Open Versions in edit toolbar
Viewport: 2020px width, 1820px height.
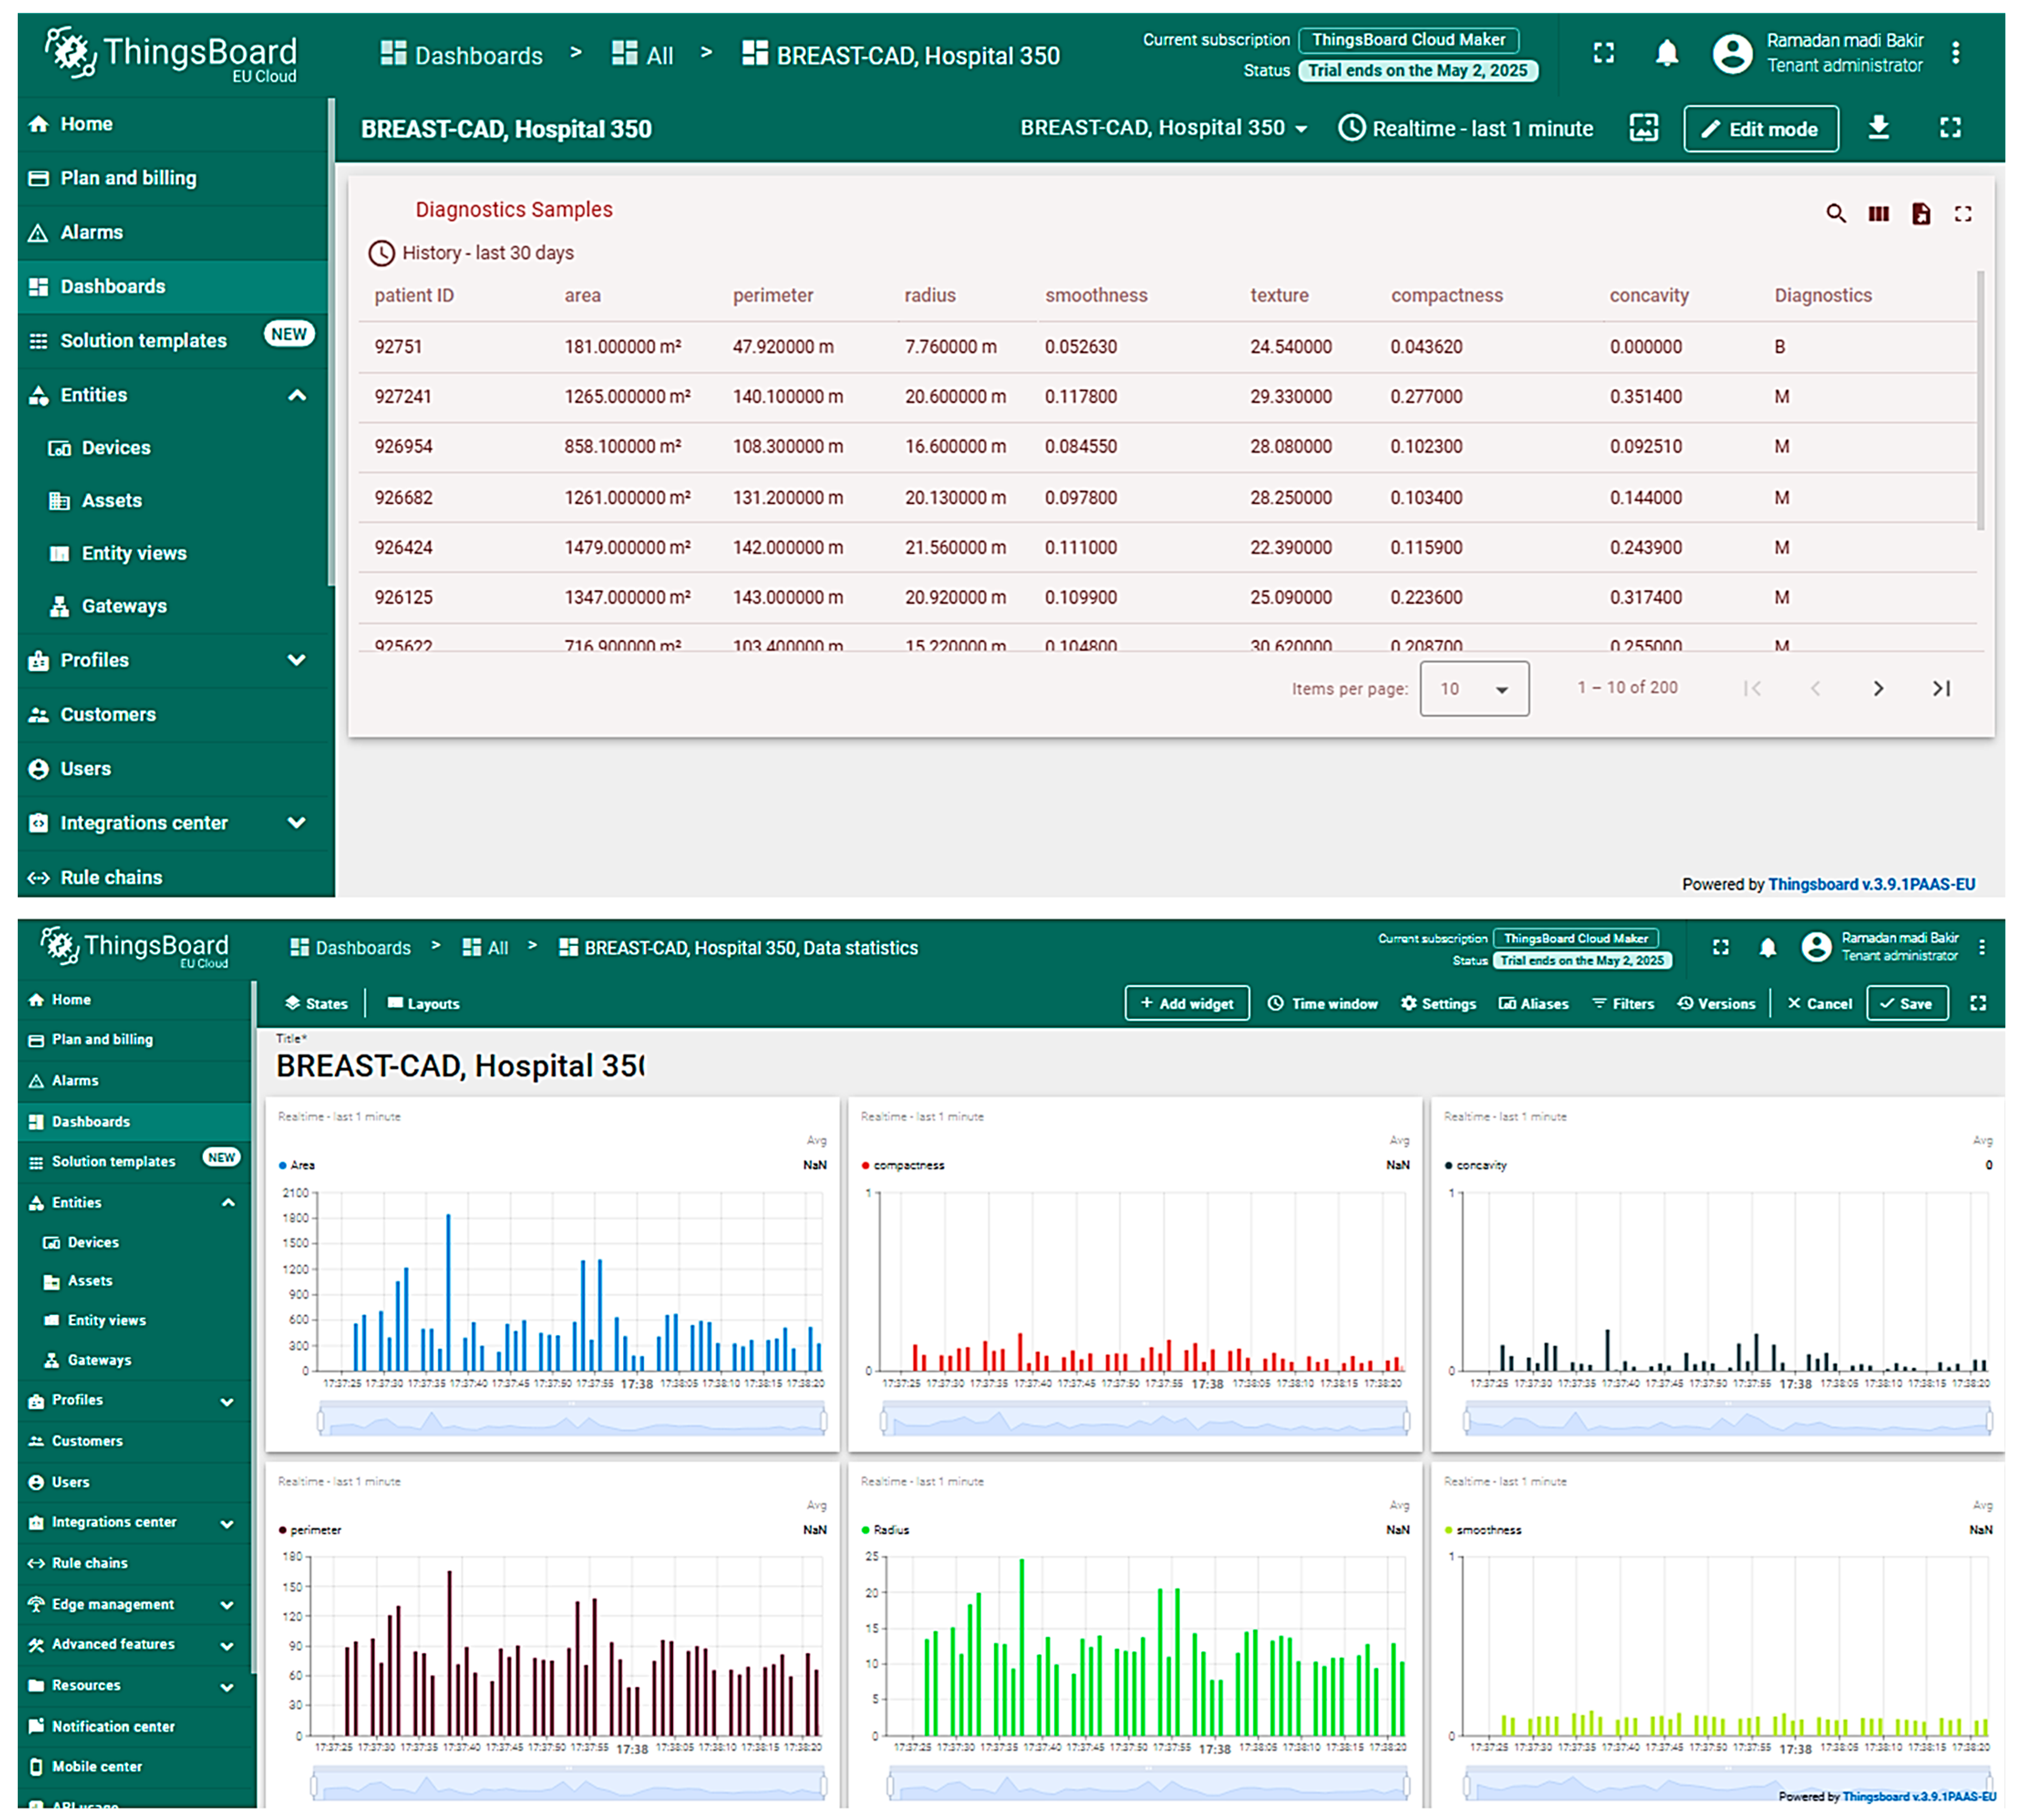pos(1716,1003)
